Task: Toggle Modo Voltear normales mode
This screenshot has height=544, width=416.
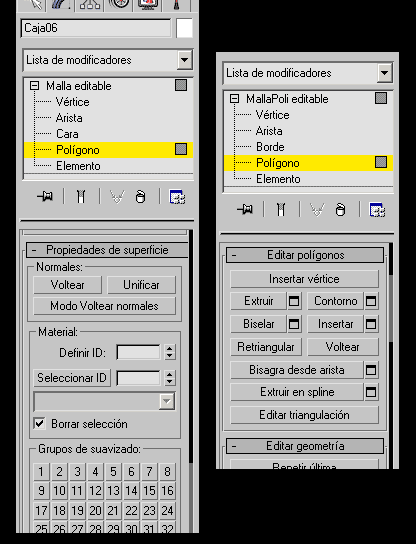Action: coord(104,306)
